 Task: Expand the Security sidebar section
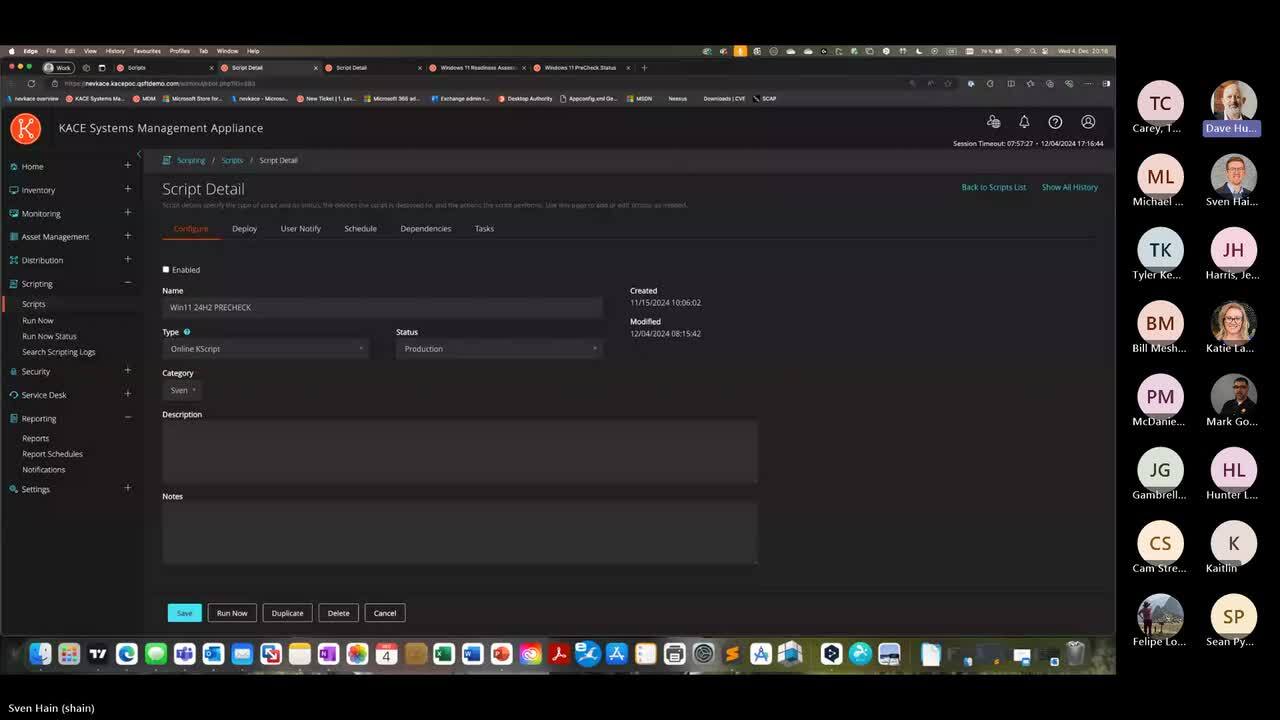pos(127,371)
